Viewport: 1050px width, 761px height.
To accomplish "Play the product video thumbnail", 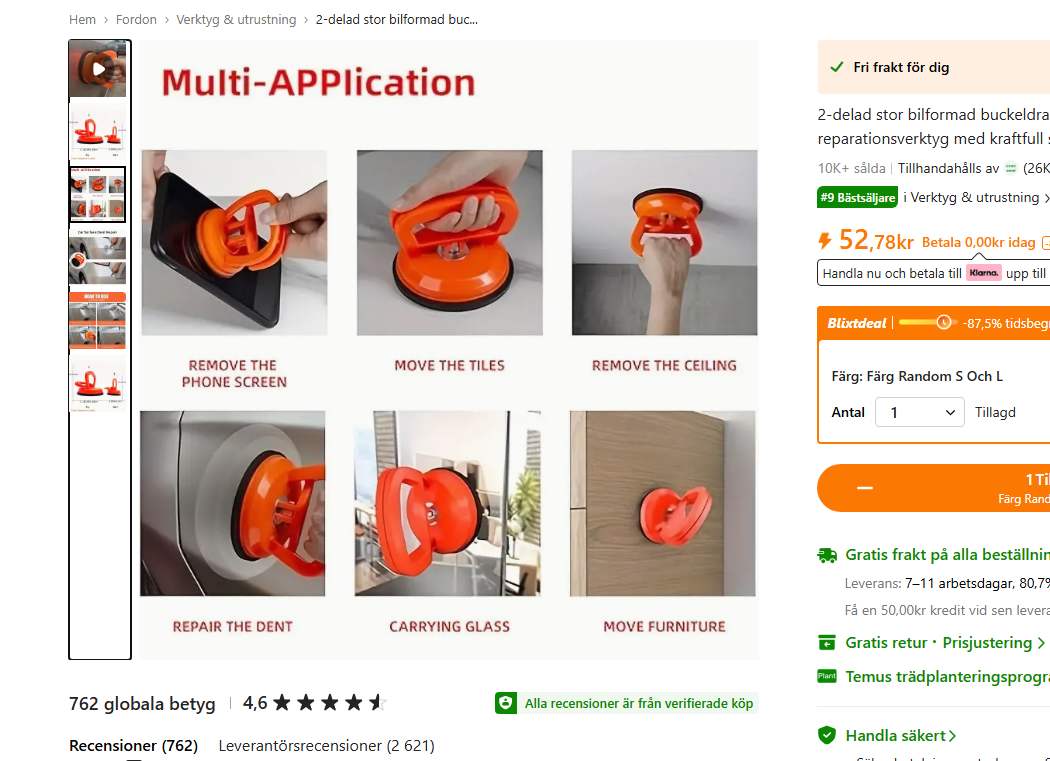I will click(x=98, y=69).
